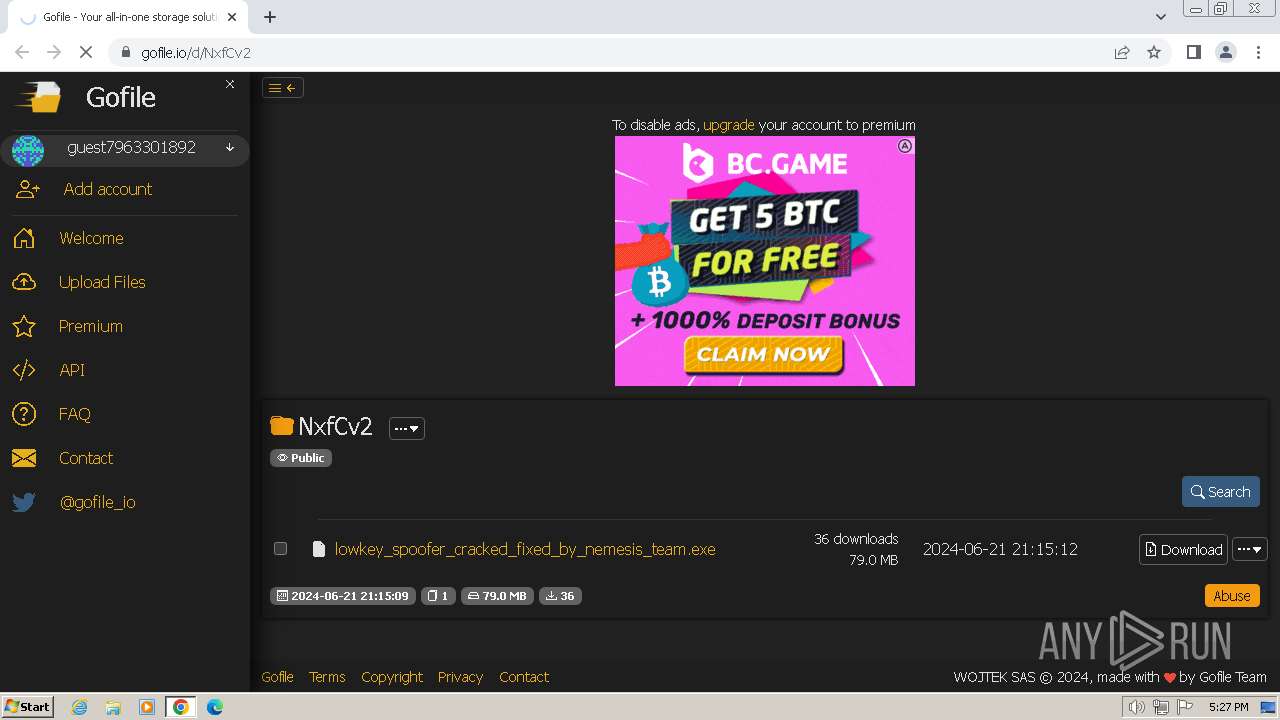Click the Search button

click(x=1221, y=492)
